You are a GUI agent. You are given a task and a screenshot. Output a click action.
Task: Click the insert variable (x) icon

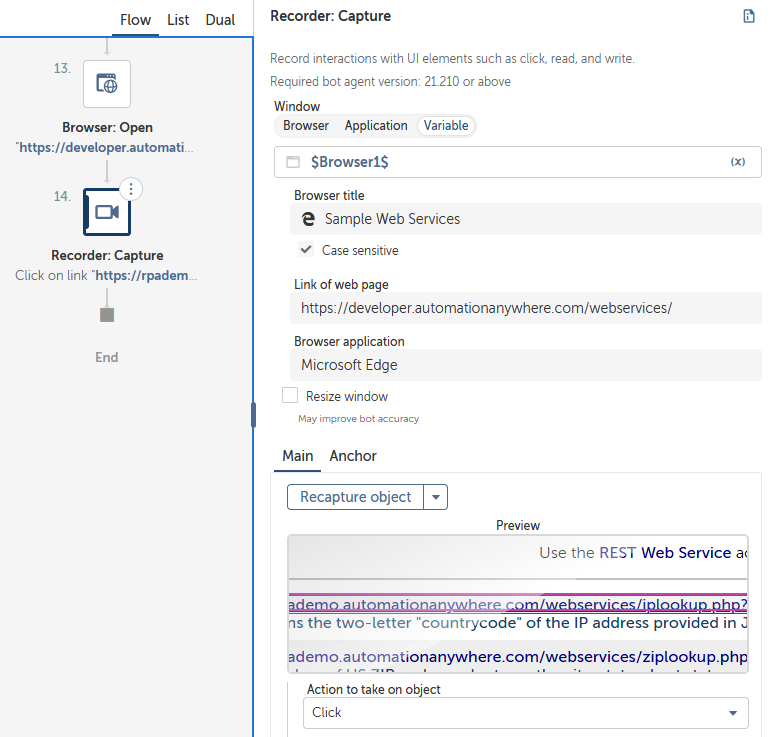[x=738, y=162]
